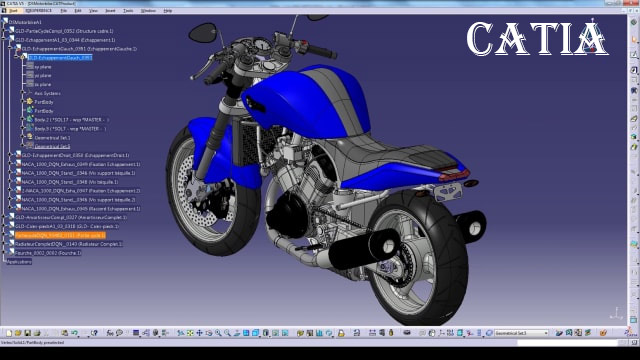Expand the GLD-AmortisseurCompl_0327 node
The width and height of the screenshot is (640, 360).
click(x=4, y=217)
